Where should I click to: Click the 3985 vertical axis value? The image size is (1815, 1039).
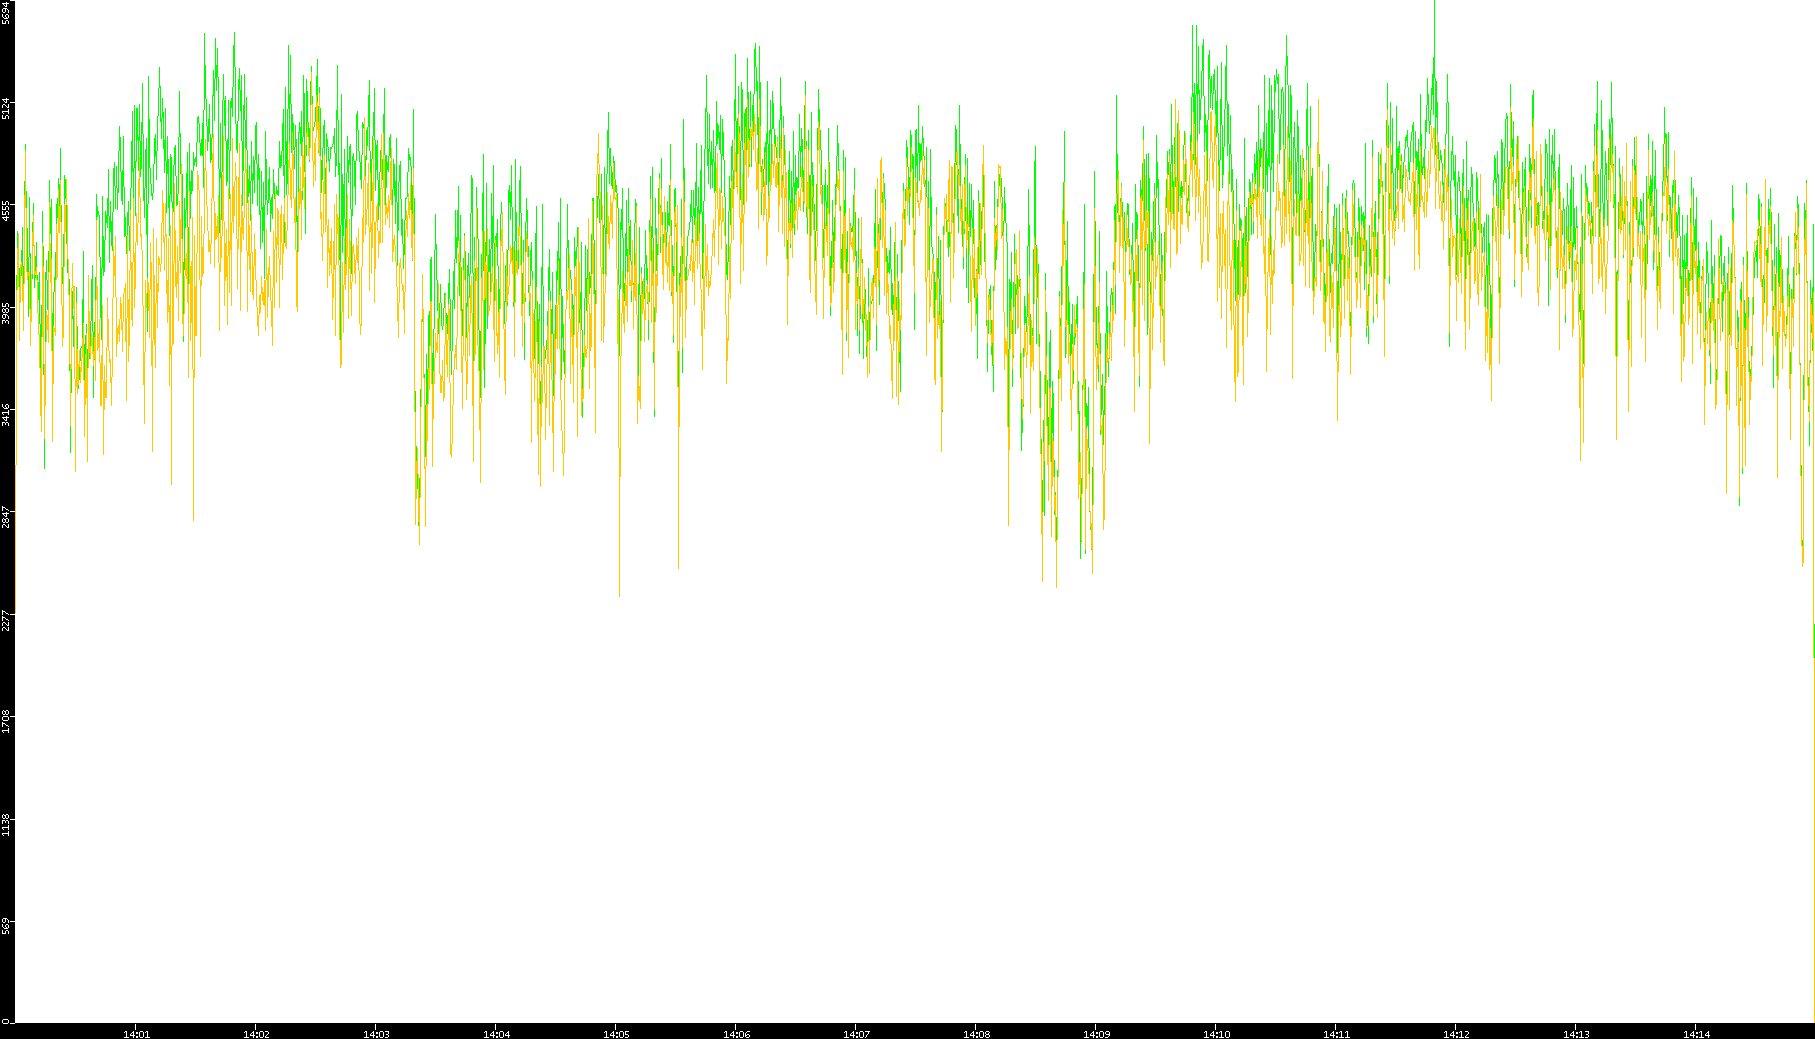coord(6,313)
